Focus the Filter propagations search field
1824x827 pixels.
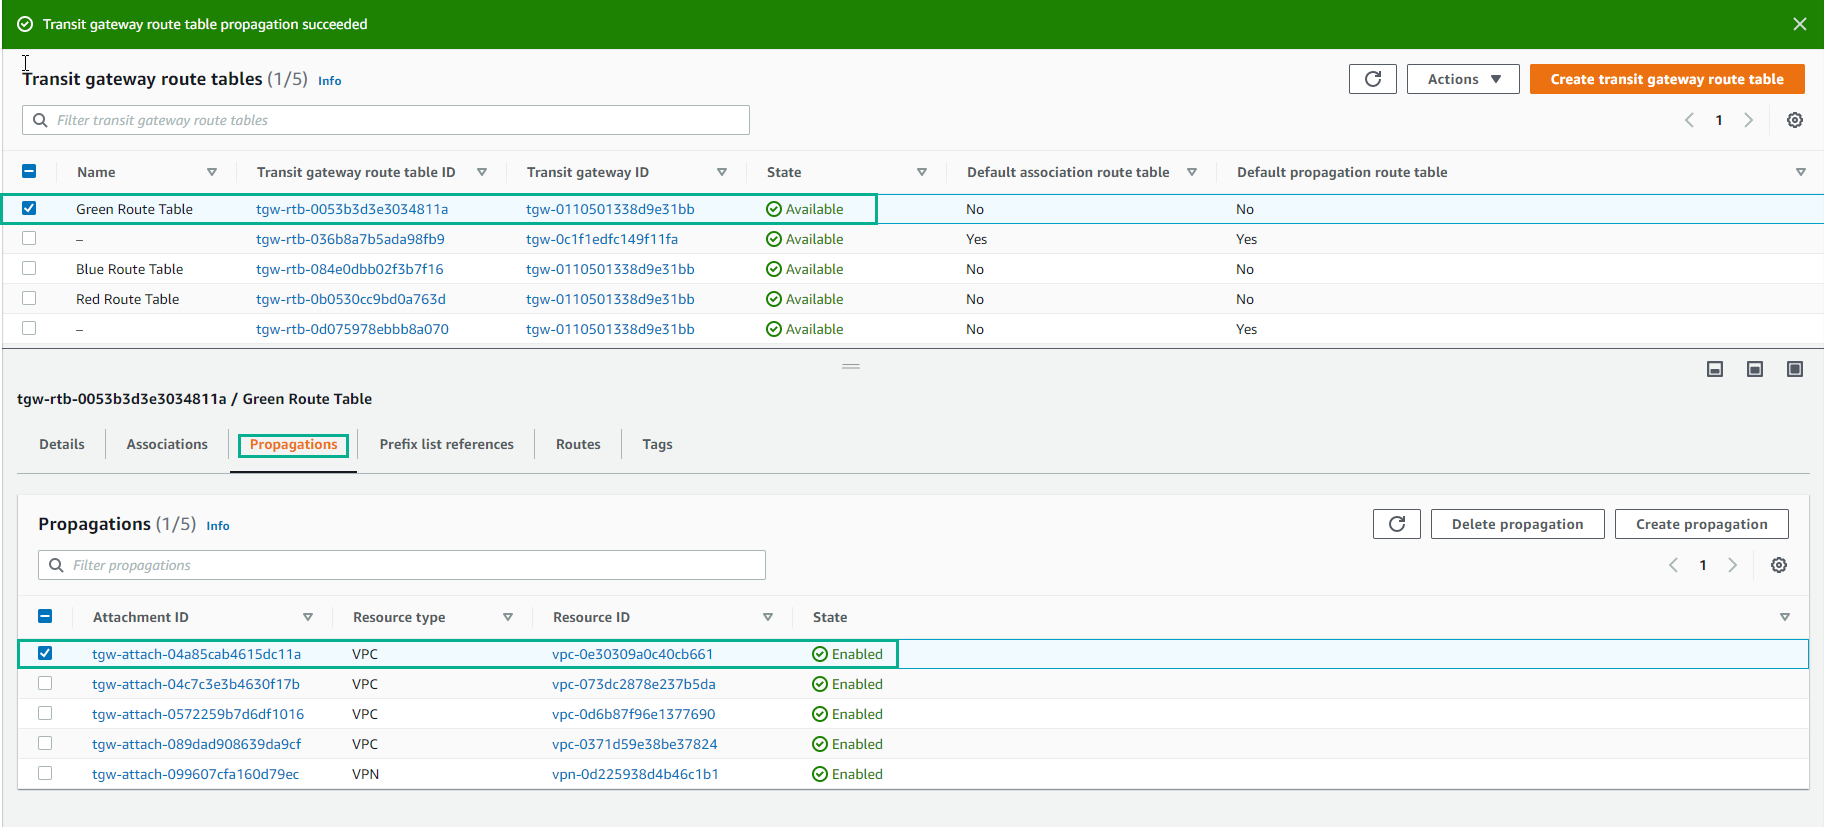[402, 565]
